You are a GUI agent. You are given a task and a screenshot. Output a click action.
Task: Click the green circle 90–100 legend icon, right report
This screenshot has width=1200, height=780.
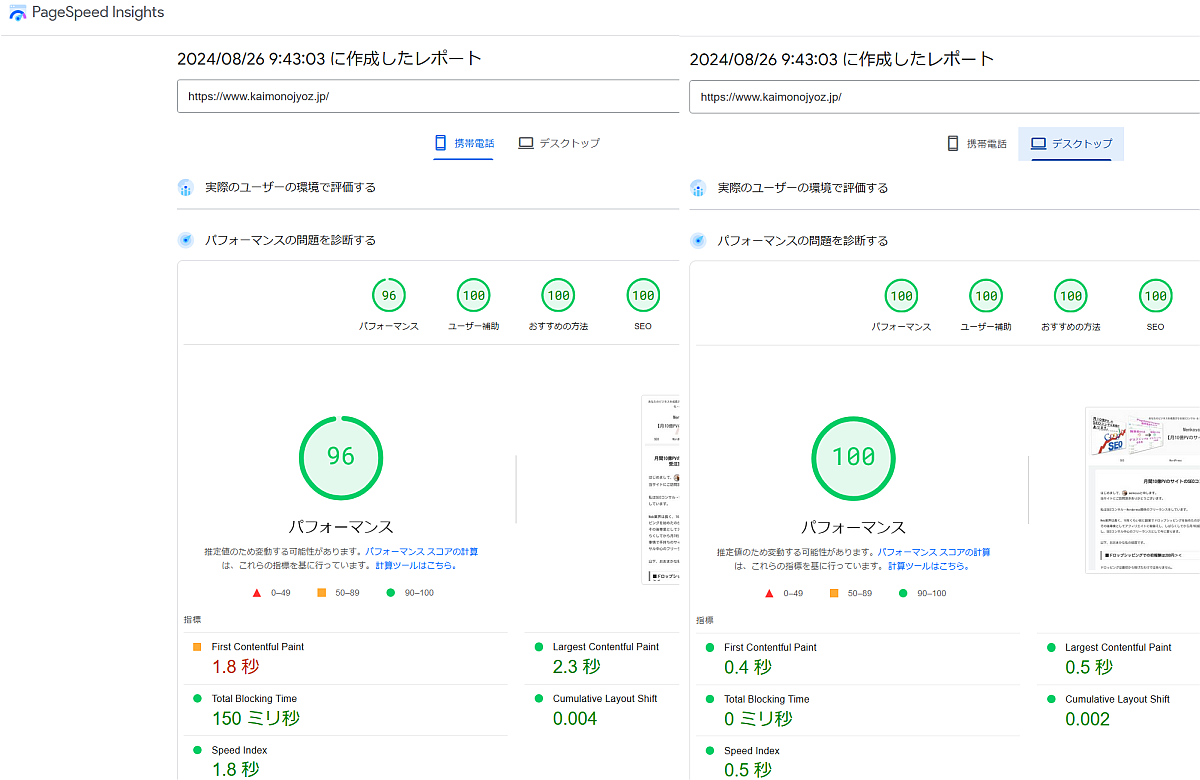pos(903,593)
